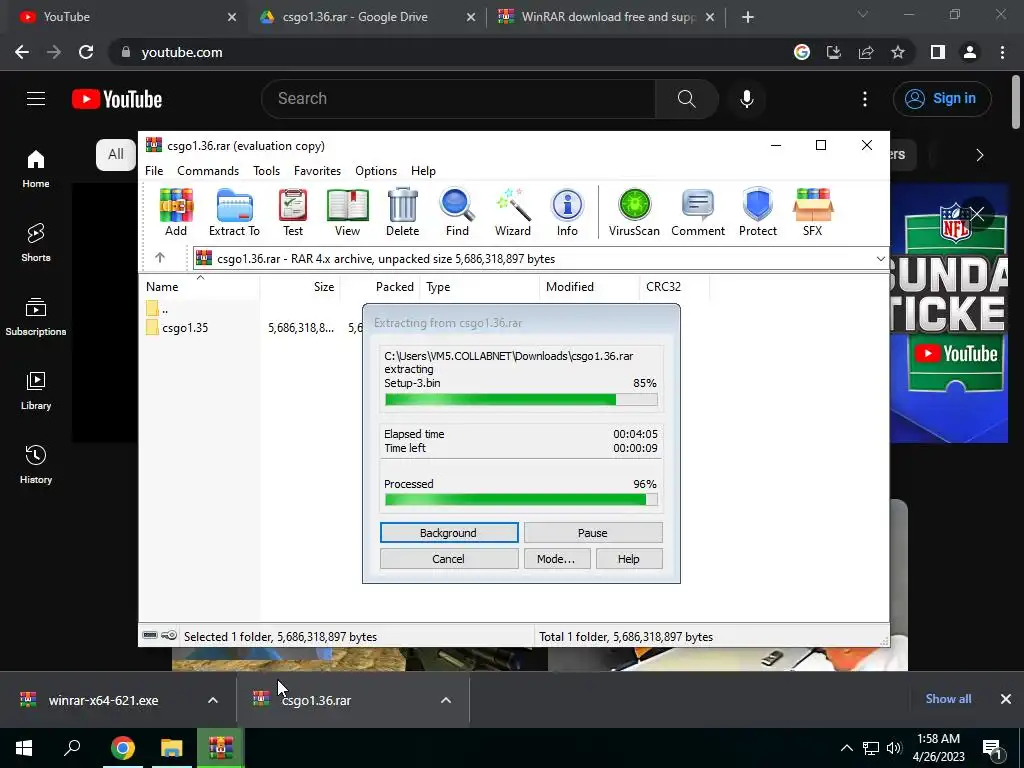
Task: Open the Favorites menu
Action: click(x=317, y=170)
